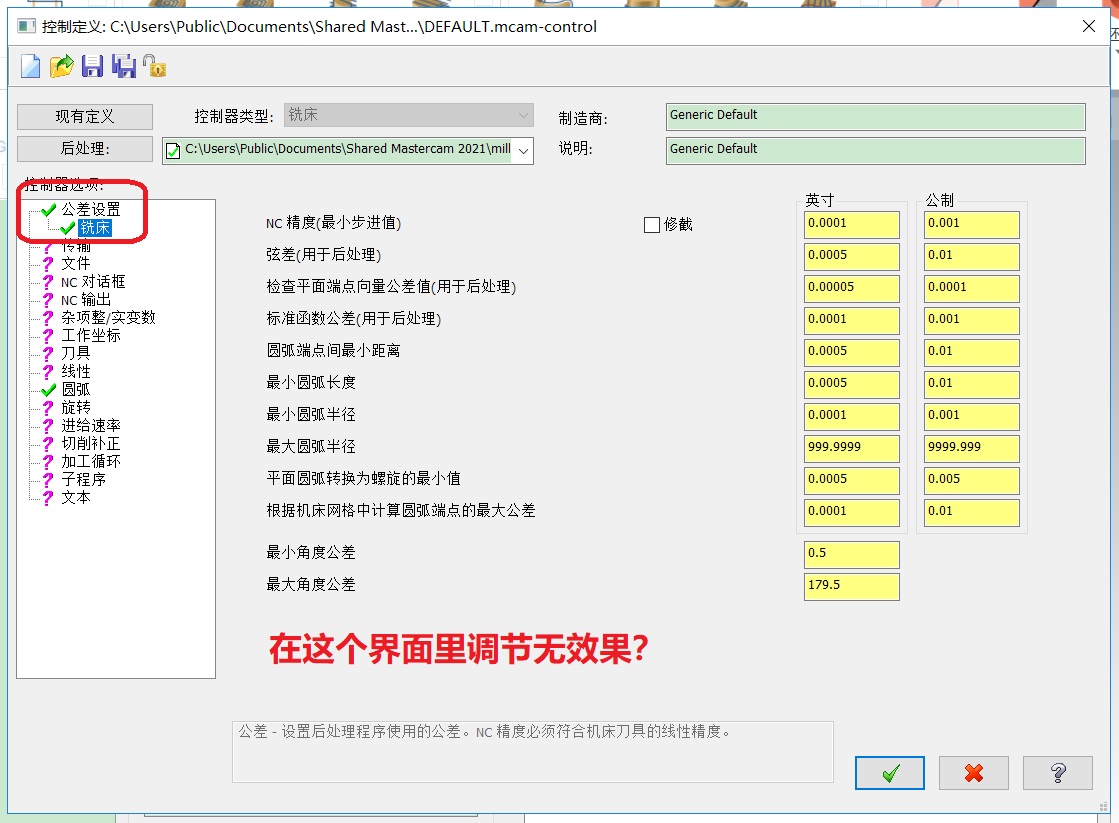Click NC 精度 metric field 0.001

point(971,224)
